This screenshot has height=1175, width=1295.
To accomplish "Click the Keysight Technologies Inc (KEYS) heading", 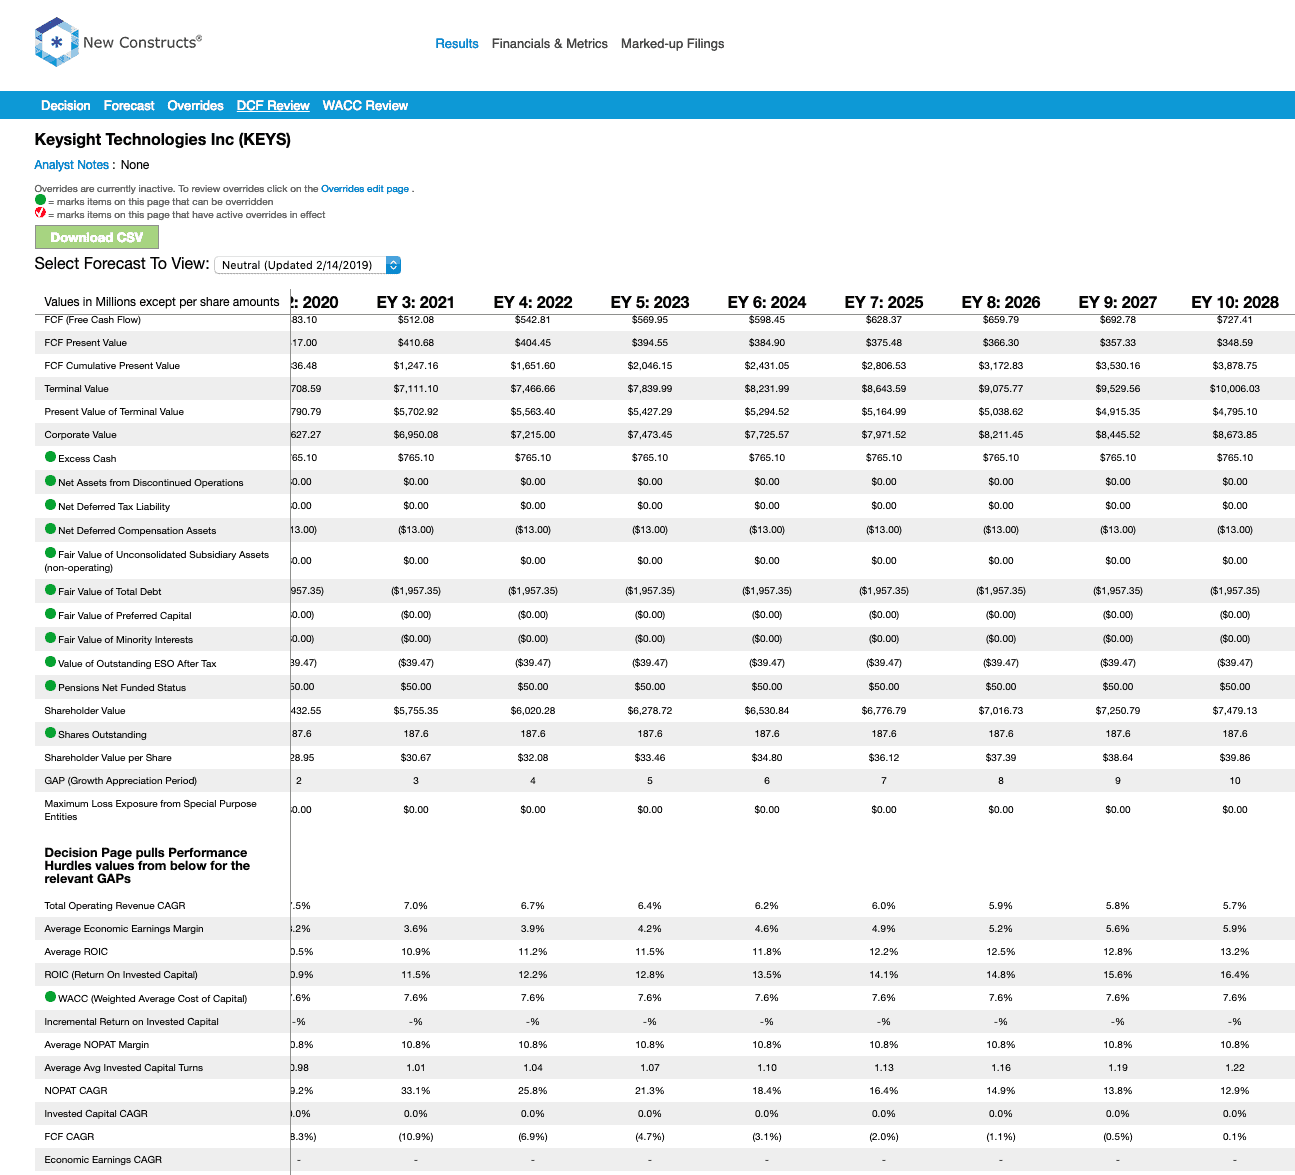I will pos(163,140).
